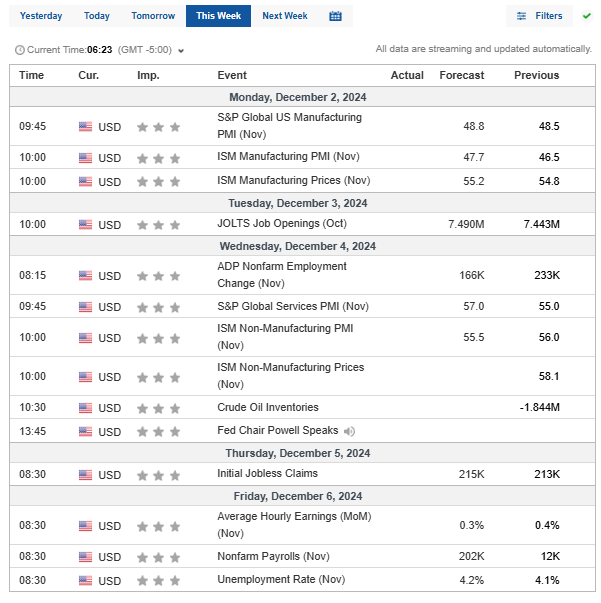Open the custom dates calendar icon

click(335, 16)
